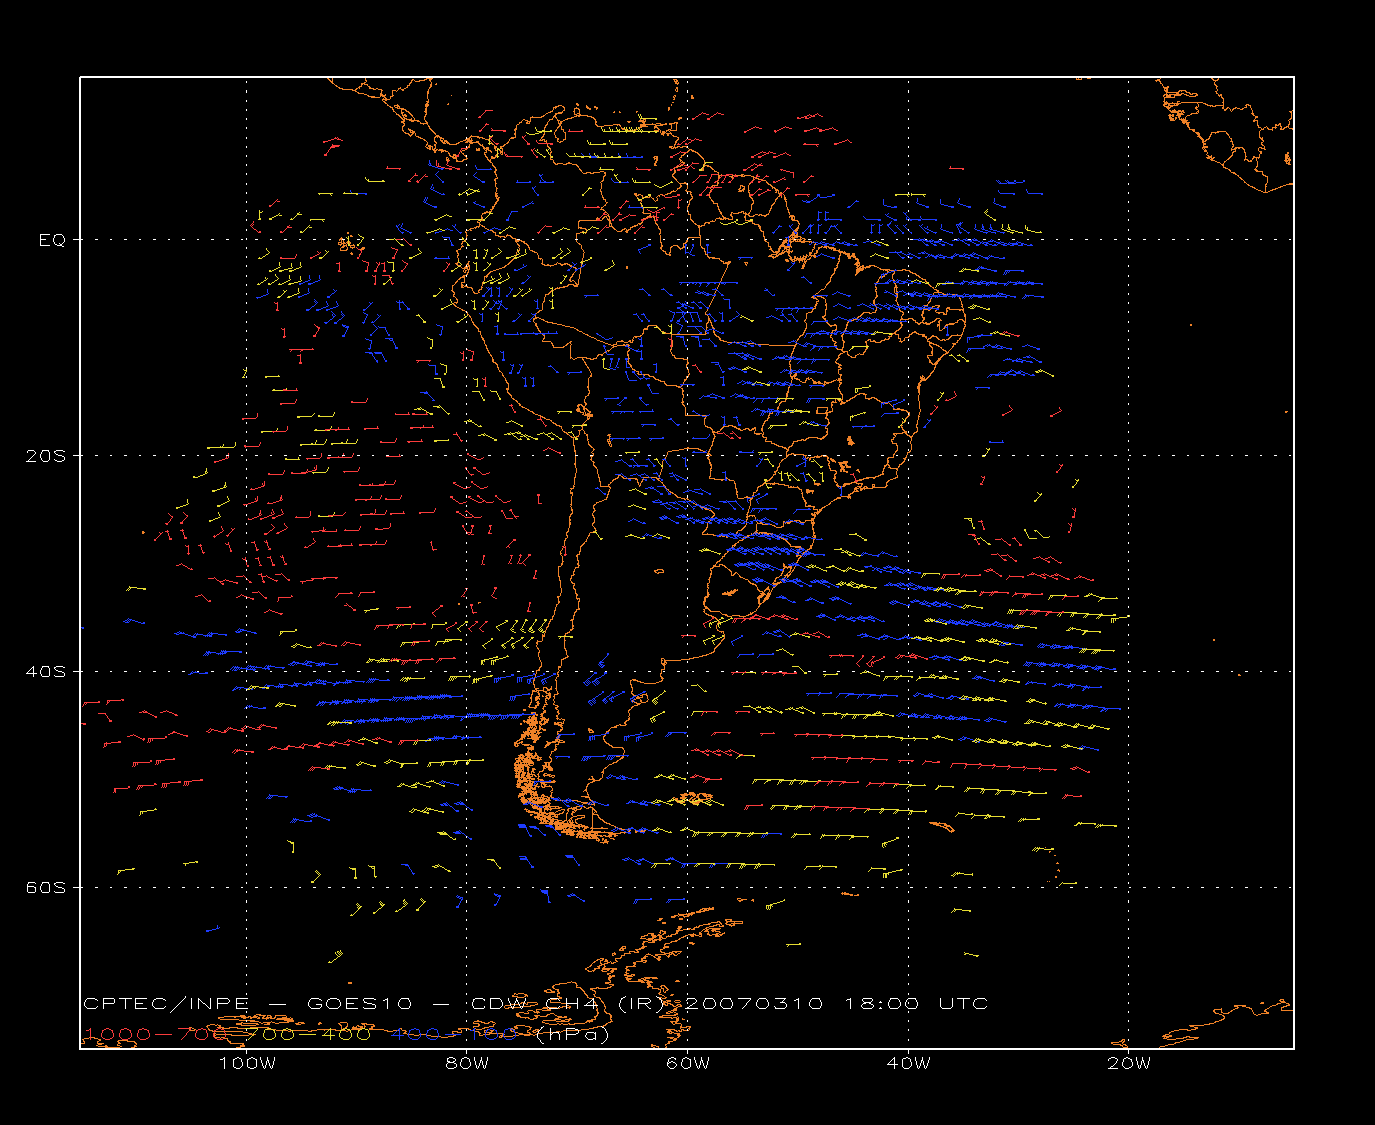
Task: Click the '40S' latitude axis label
Action: [46, 672]
